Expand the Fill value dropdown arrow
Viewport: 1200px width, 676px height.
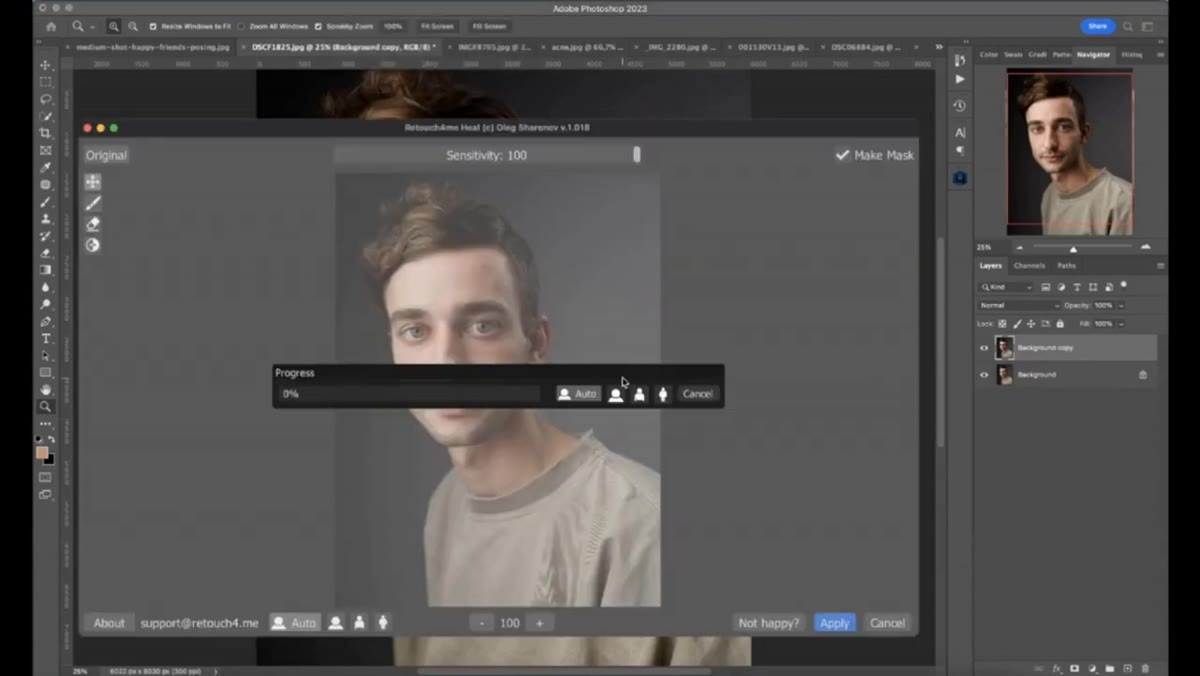pyautogui.click(x=1121, y=324)
